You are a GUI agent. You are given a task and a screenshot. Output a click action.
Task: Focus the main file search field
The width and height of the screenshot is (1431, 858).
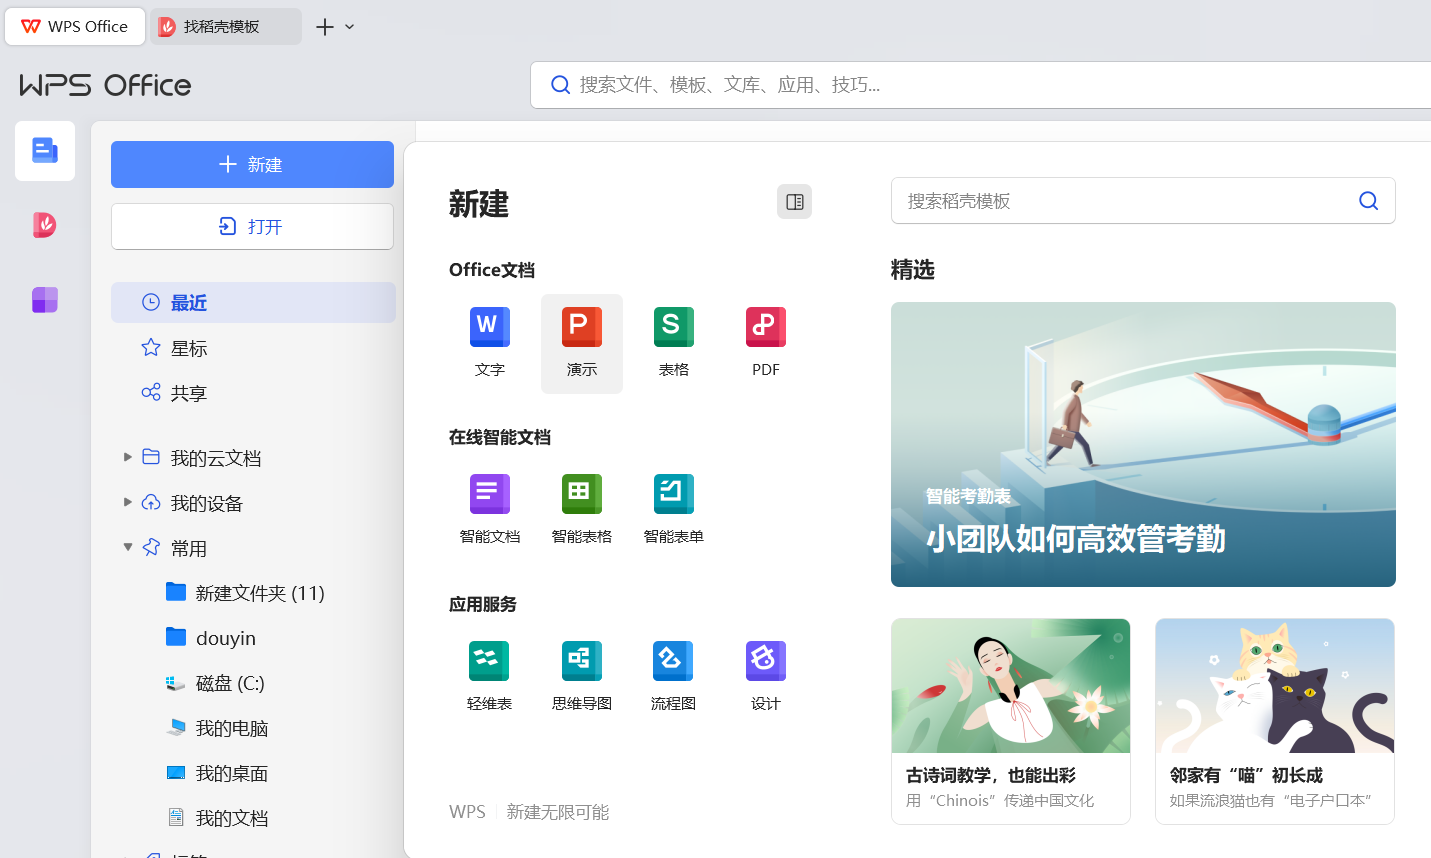(980, 85)
